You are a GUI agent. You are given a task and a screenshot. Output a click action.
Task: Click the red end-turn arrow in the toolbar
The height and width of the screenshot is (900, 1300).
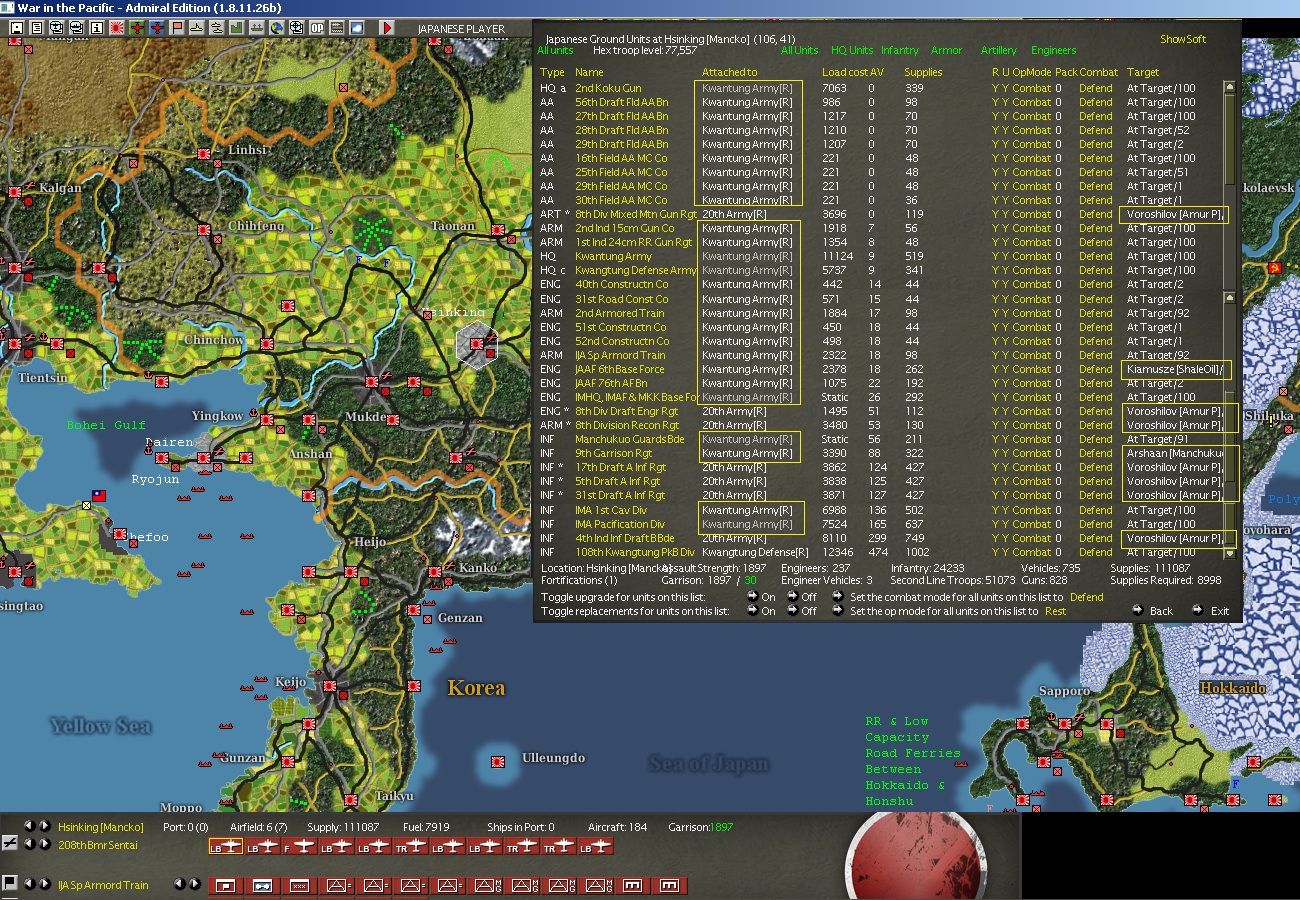(x=387, y=27)
